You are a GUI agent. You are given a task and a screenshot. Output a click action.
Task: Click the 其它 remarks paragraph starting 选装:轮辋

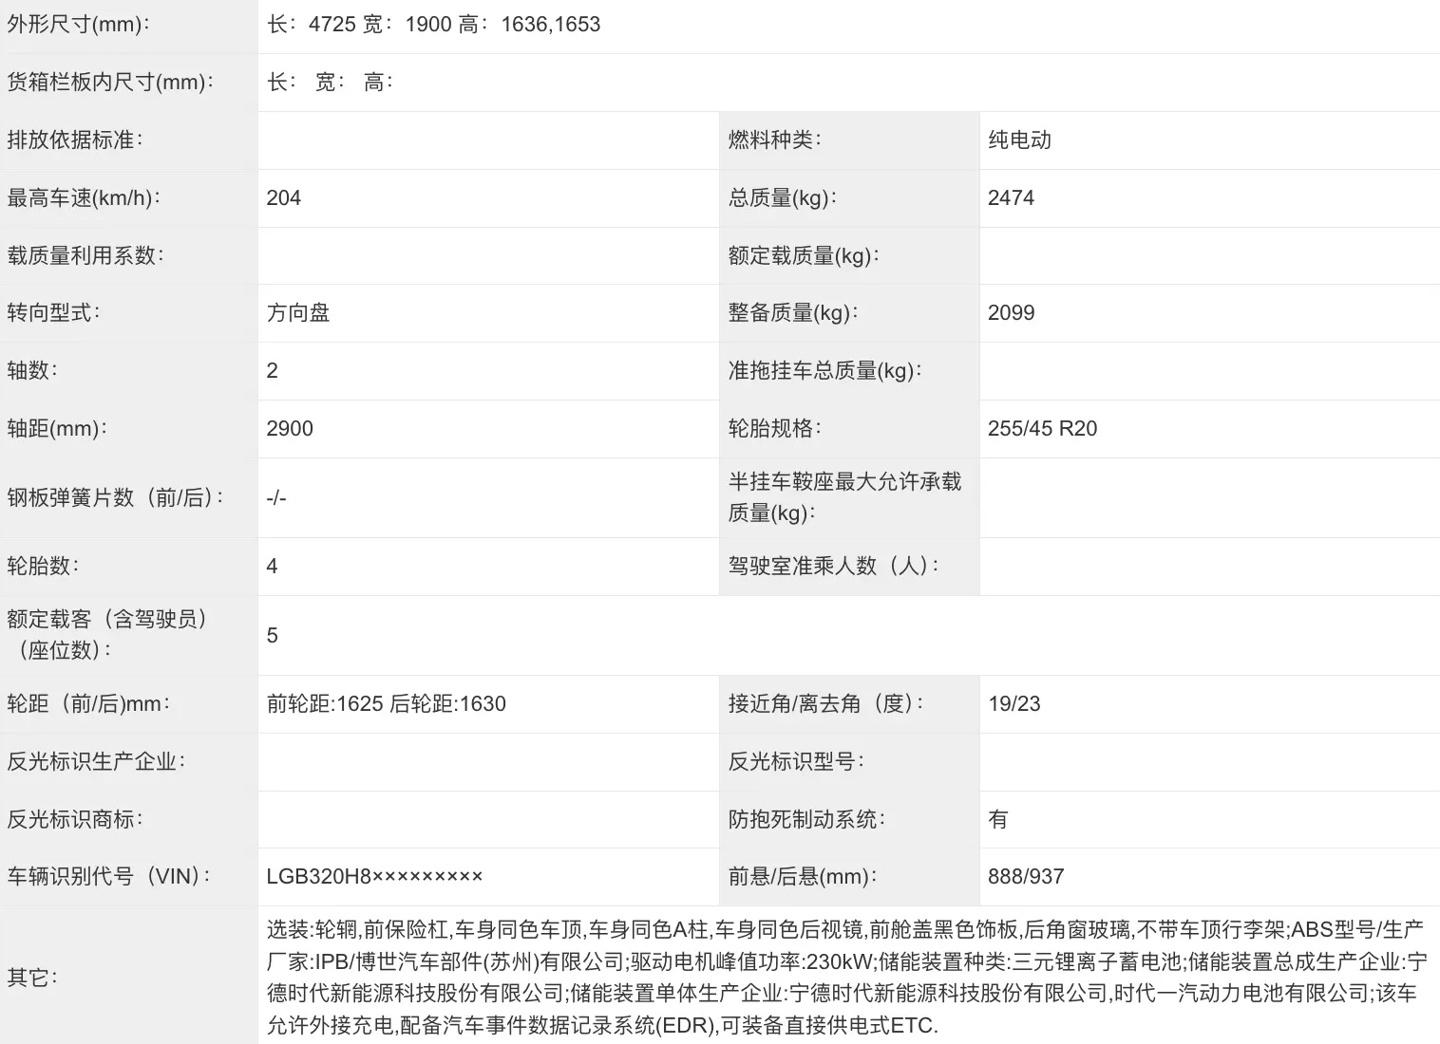847,978
